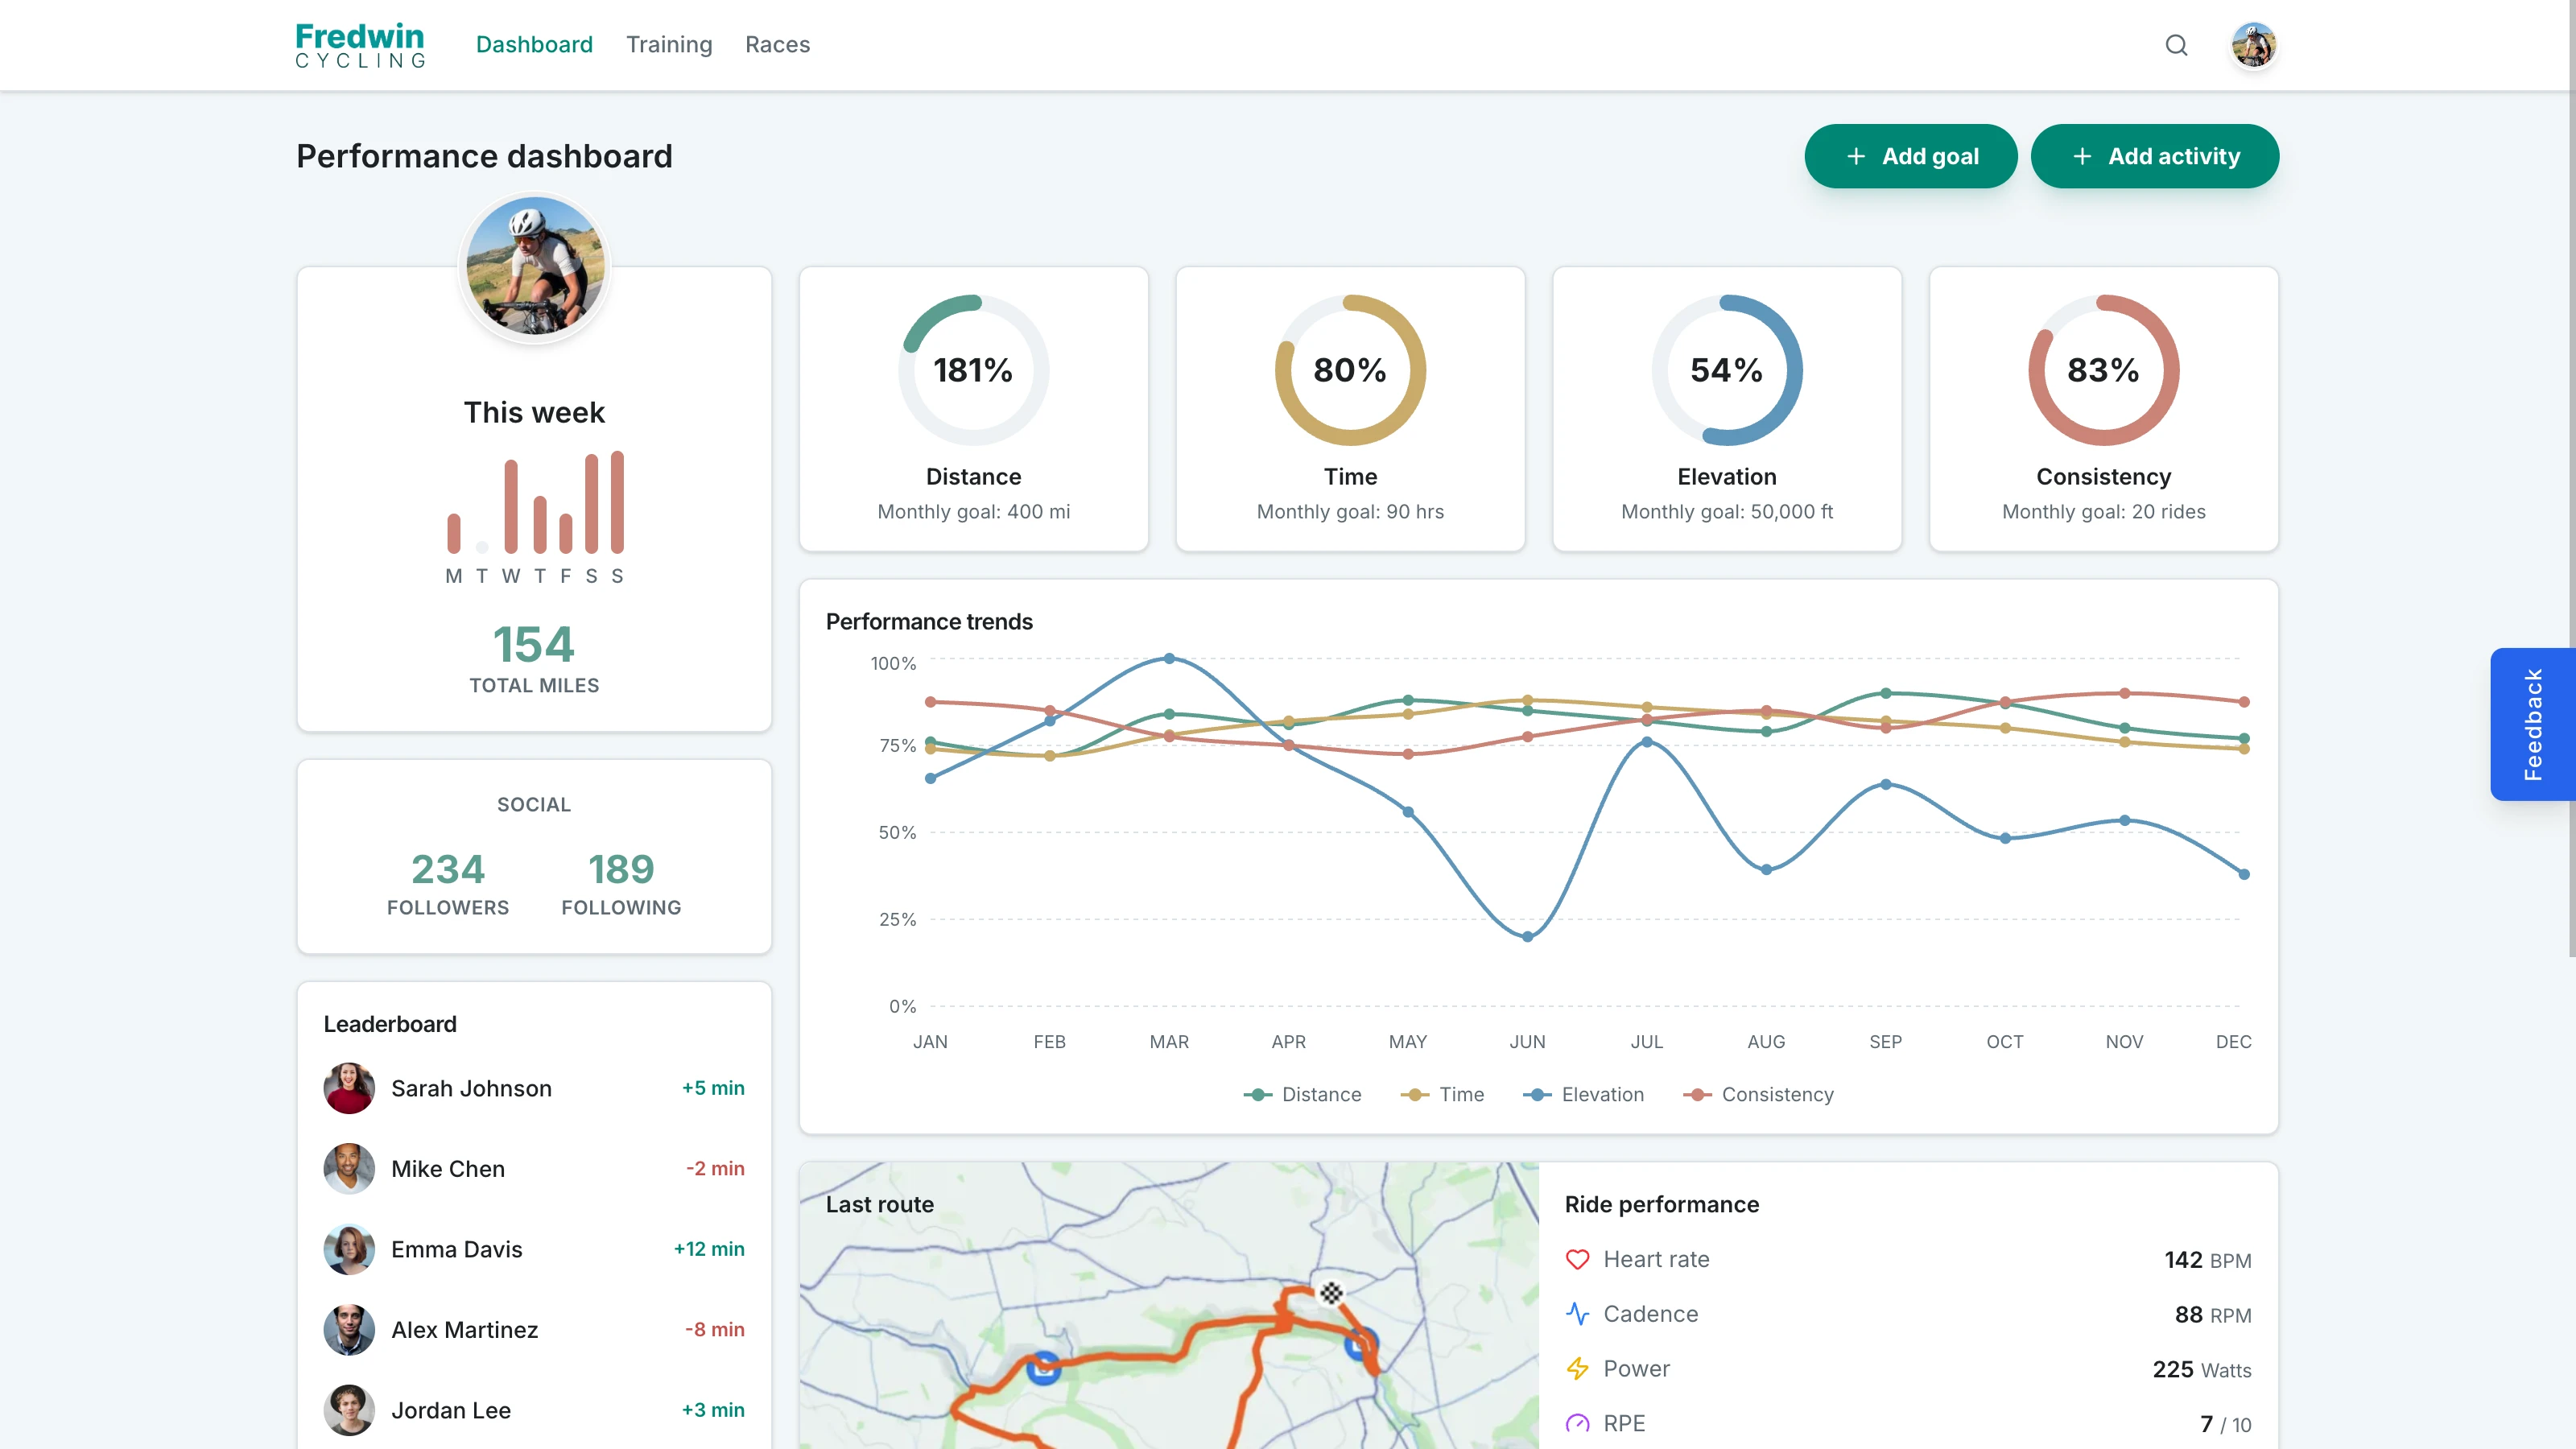2576x1449 pixels.
Task: Switch to the Races tab
Action: pos(777,45)
